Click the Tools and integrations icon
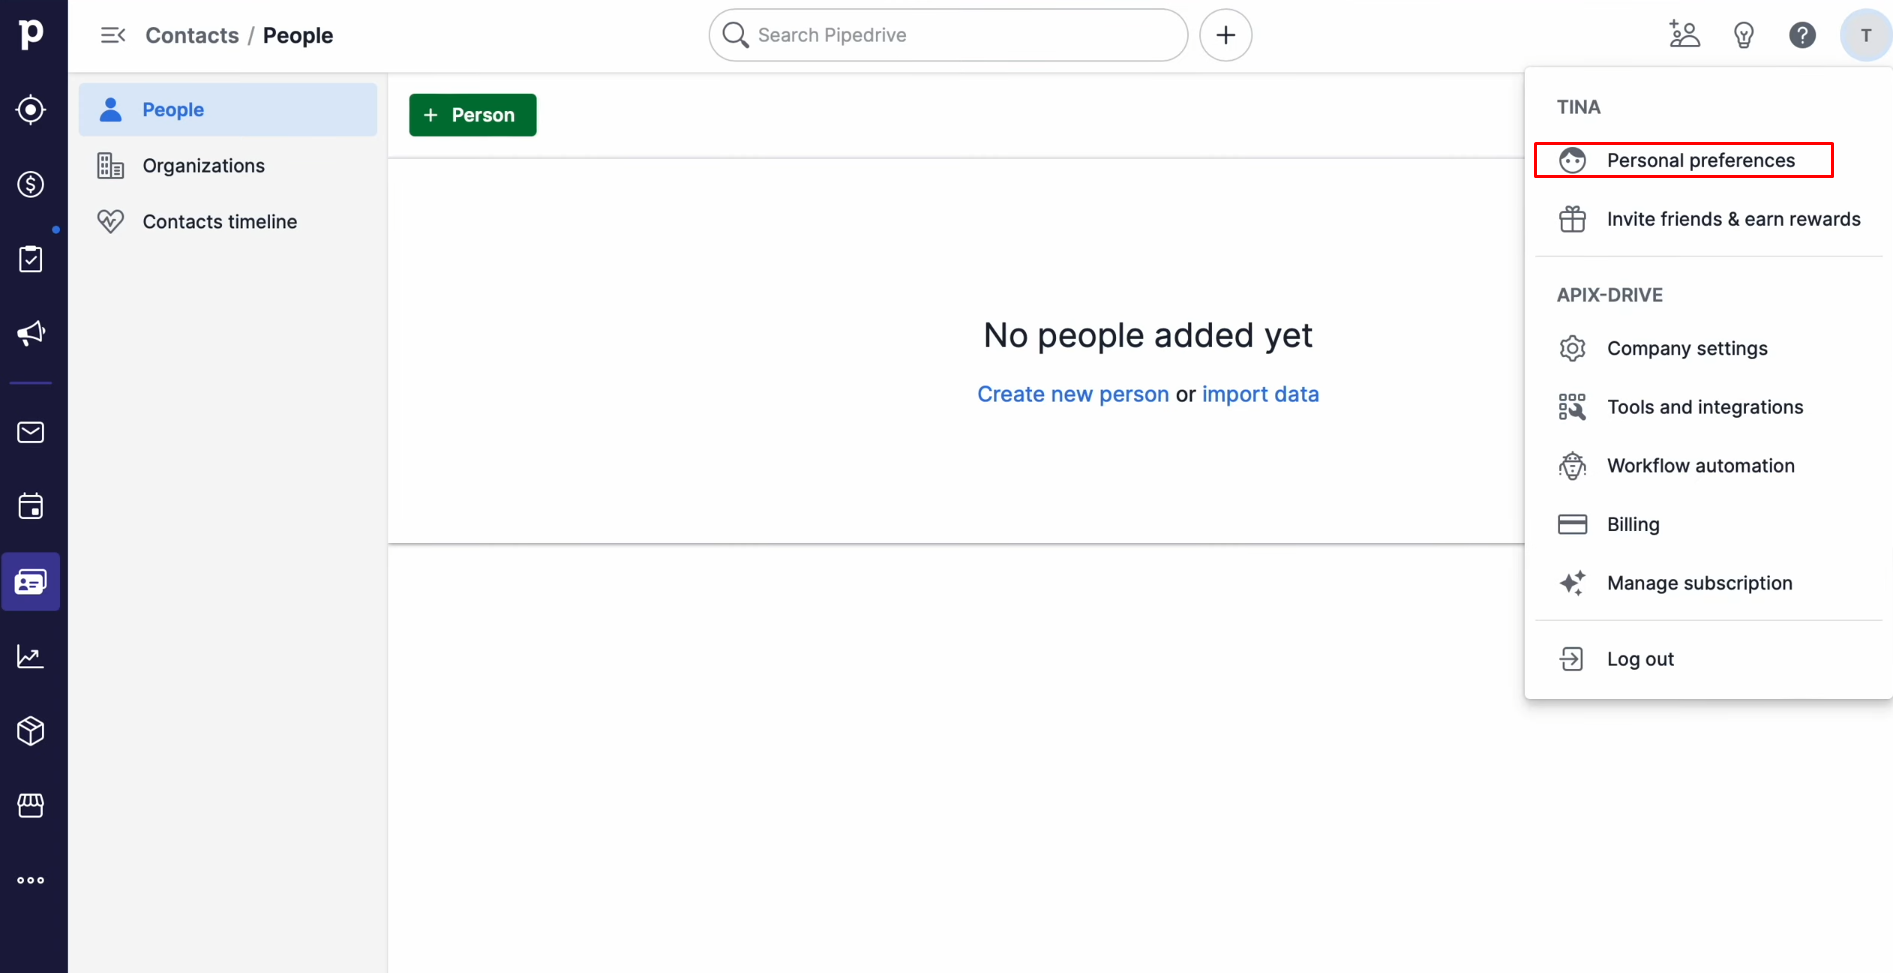The image size is (1893, 973). click(x=1572, y=407)
